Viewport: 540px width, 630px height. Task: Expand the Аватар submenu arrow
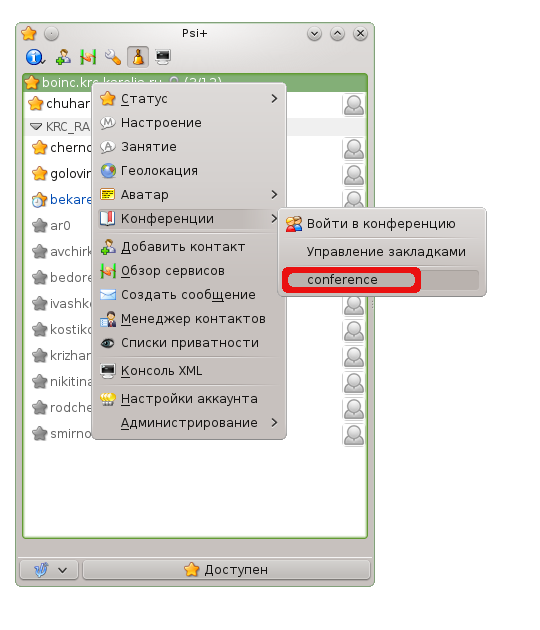274,194
